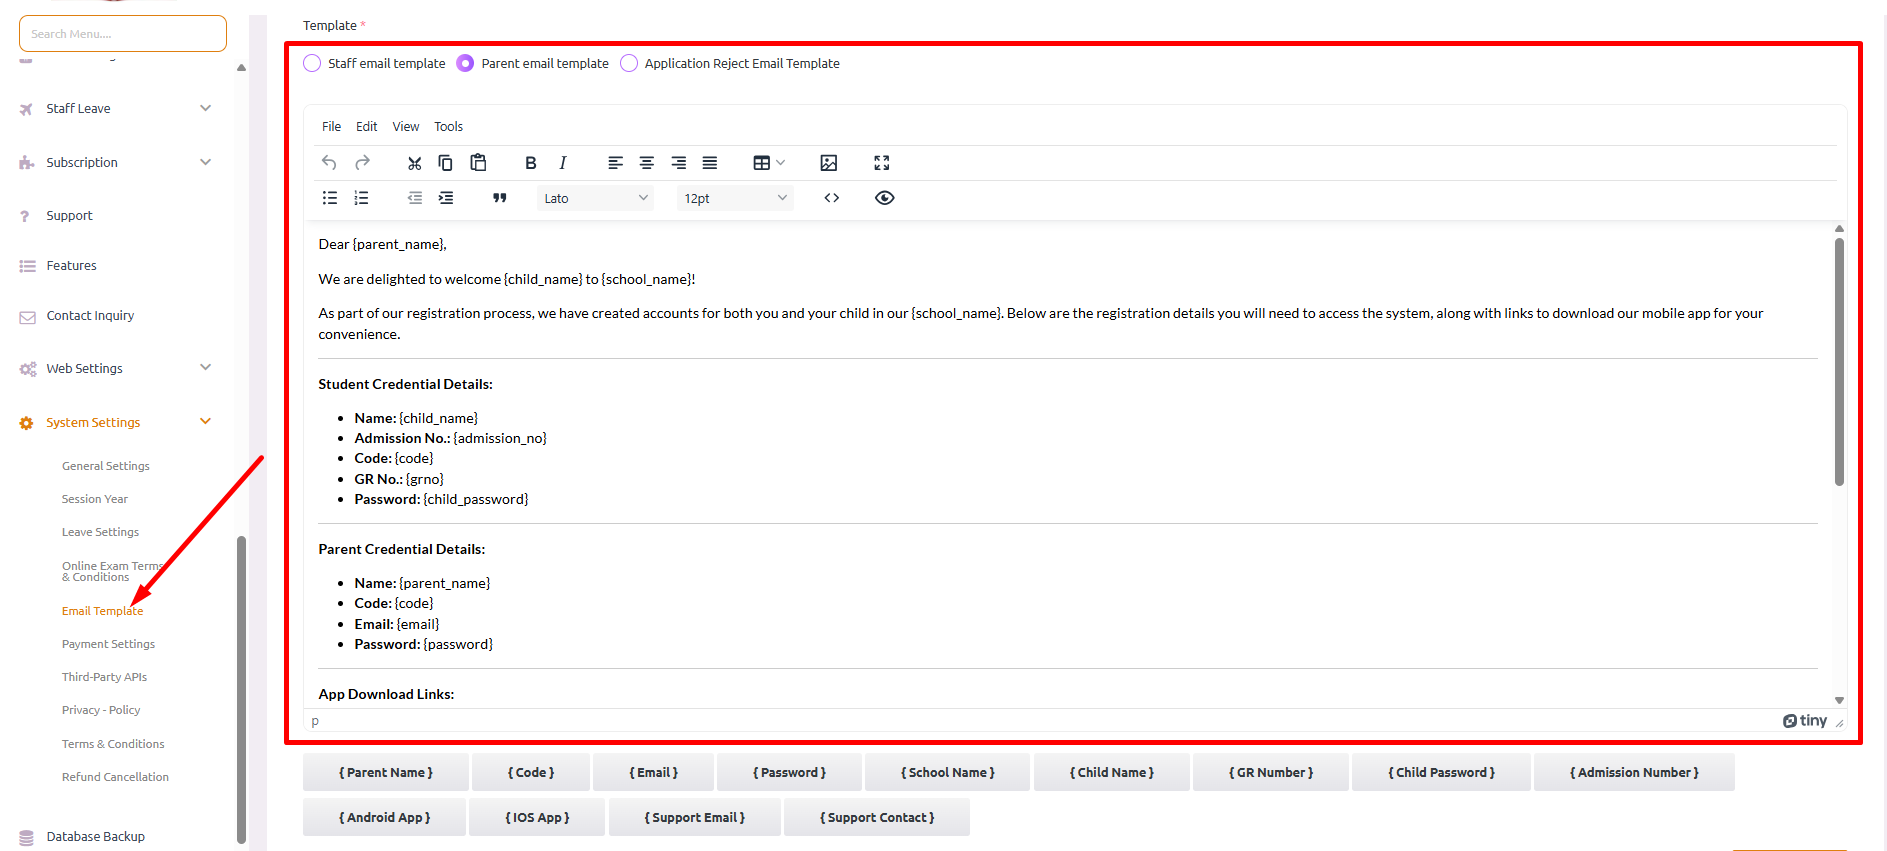Viewport: 1887px width, 851px height.
Task: Select the Parent email template radio
Action: point(465,63)
